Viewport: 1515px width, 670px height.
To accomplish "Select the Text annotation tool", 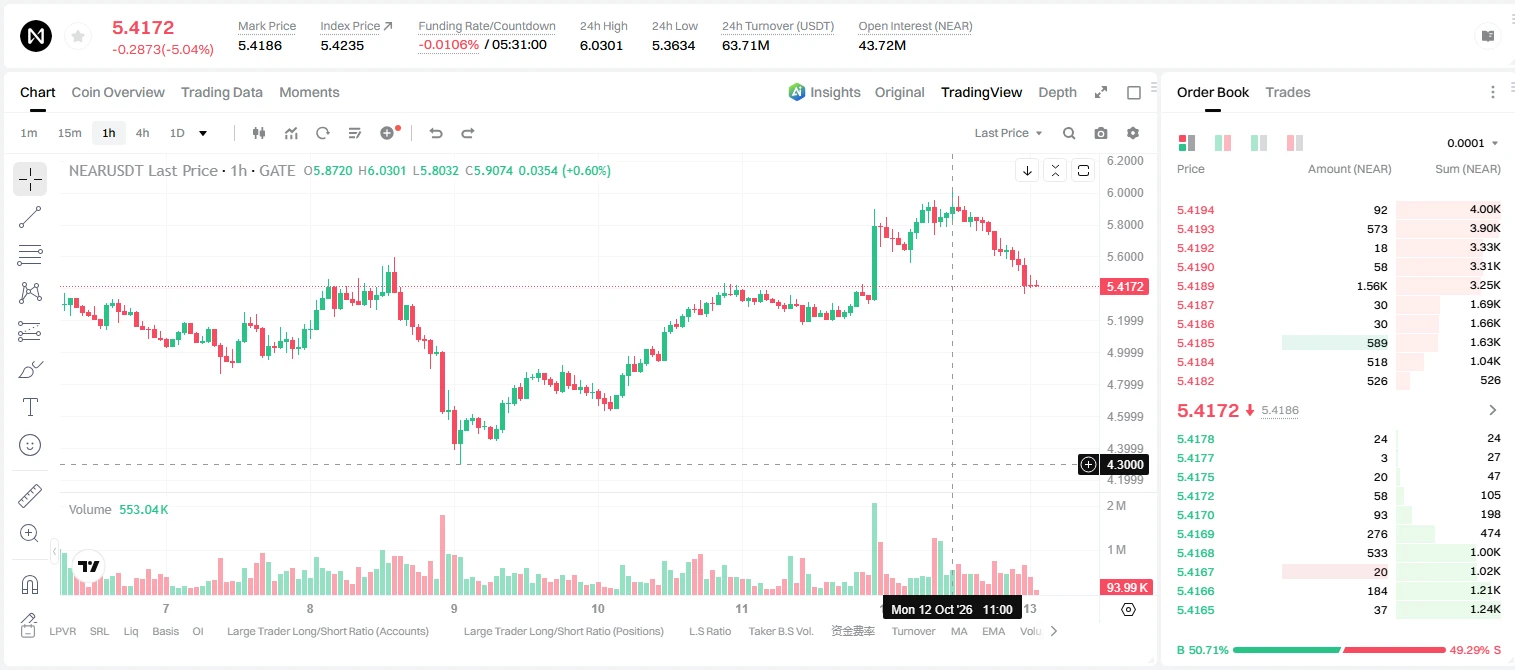I will point(30,407).
